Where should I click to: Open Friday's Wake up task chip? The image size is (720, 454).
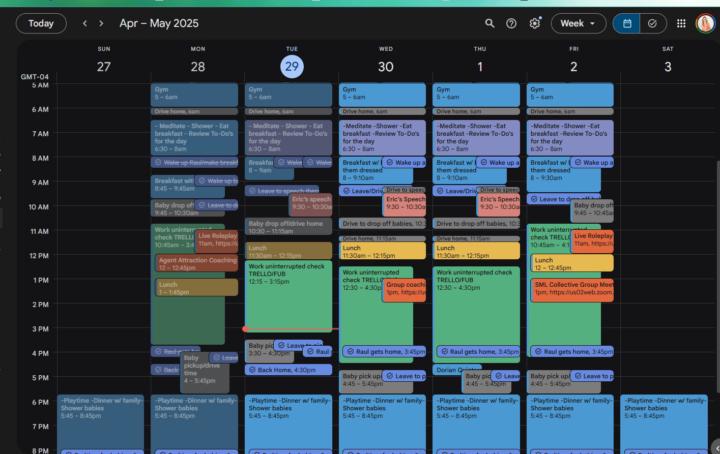(592, 163)
